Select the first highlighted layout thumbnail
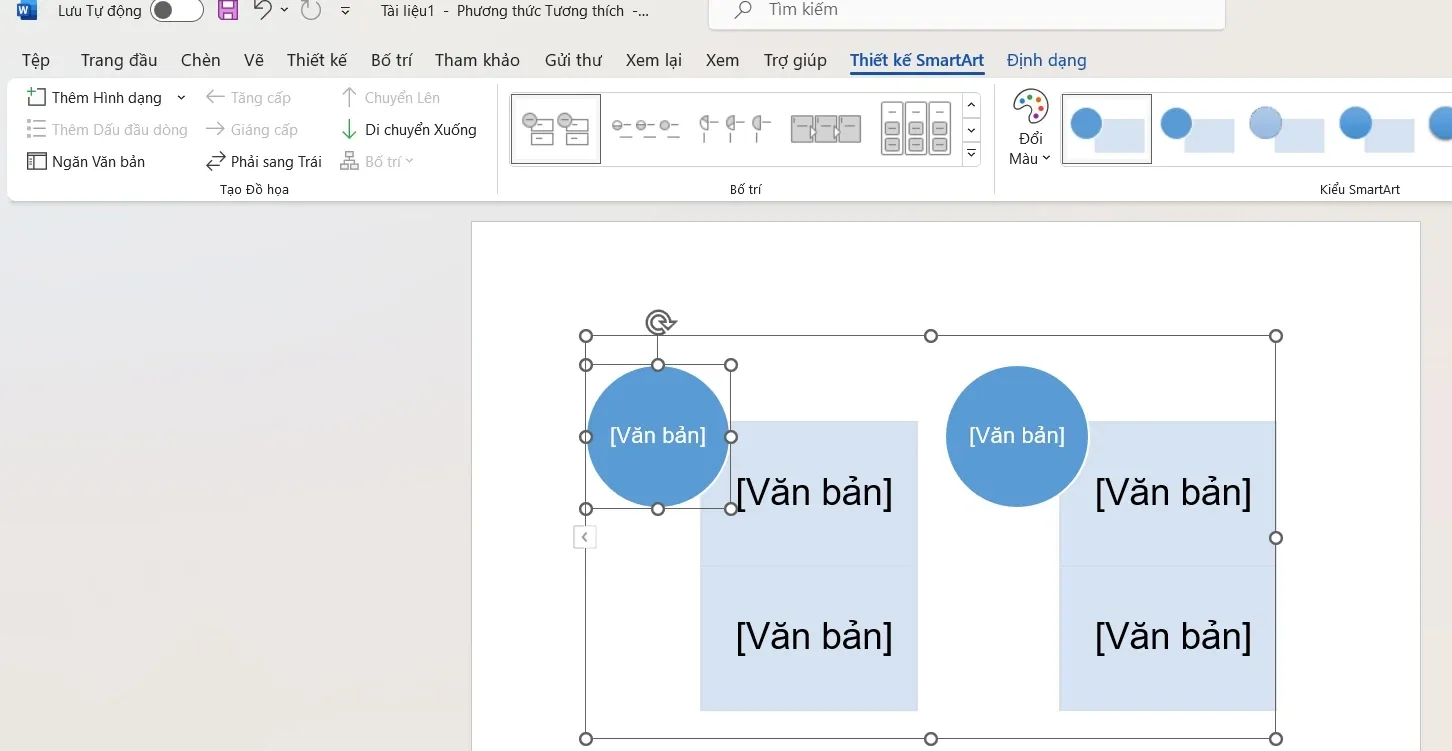The width and height of the screenshot is (1452, 751). click(555, 129)
